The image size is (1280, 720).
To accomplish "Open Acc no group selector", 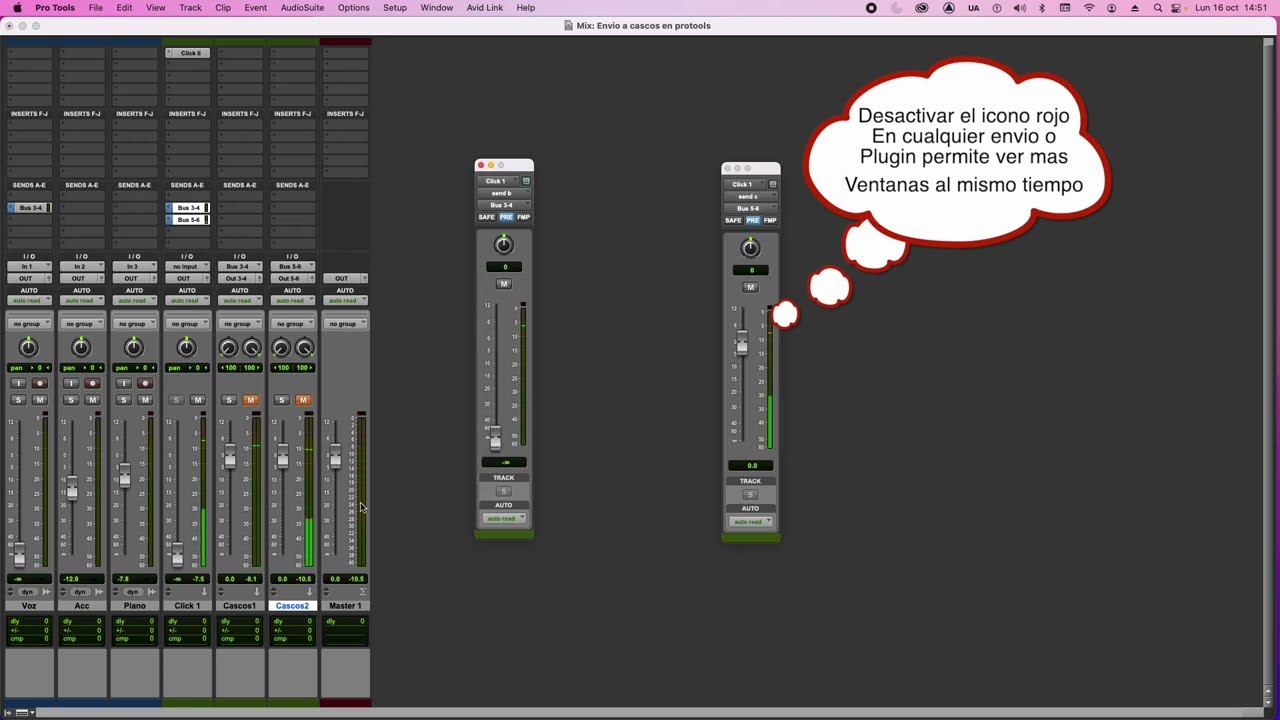I will [81, 324].
